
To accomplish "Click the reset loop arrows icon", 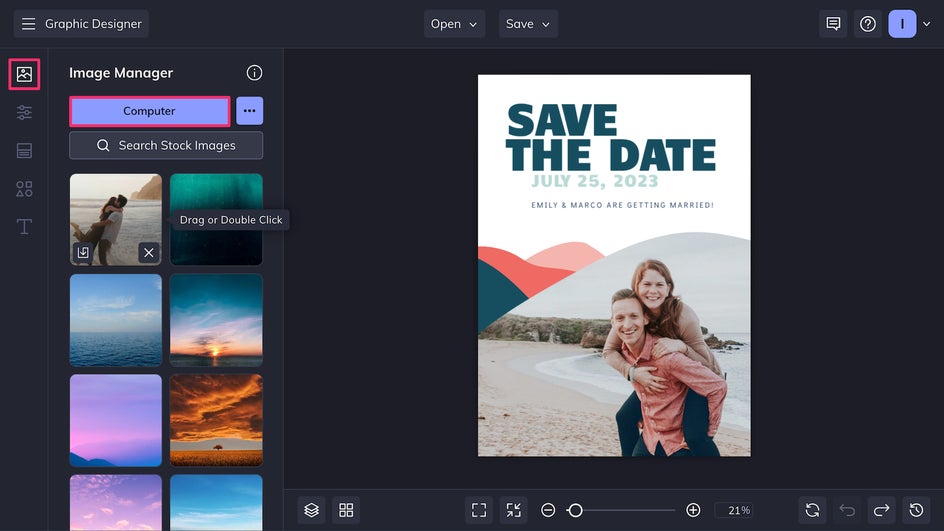I will pyautogui.click(x=812, y=510).
